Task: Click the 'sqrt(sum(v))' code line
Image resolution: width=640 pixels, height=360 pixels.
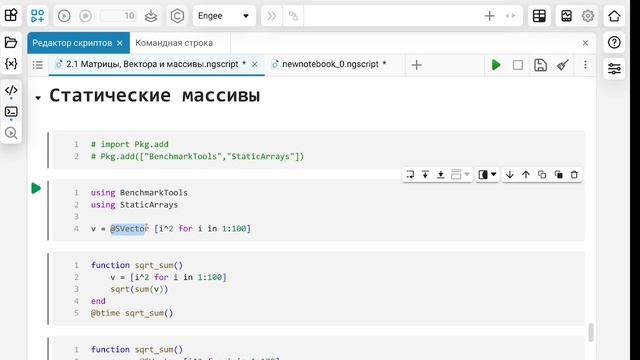Action: pos(139,289)
